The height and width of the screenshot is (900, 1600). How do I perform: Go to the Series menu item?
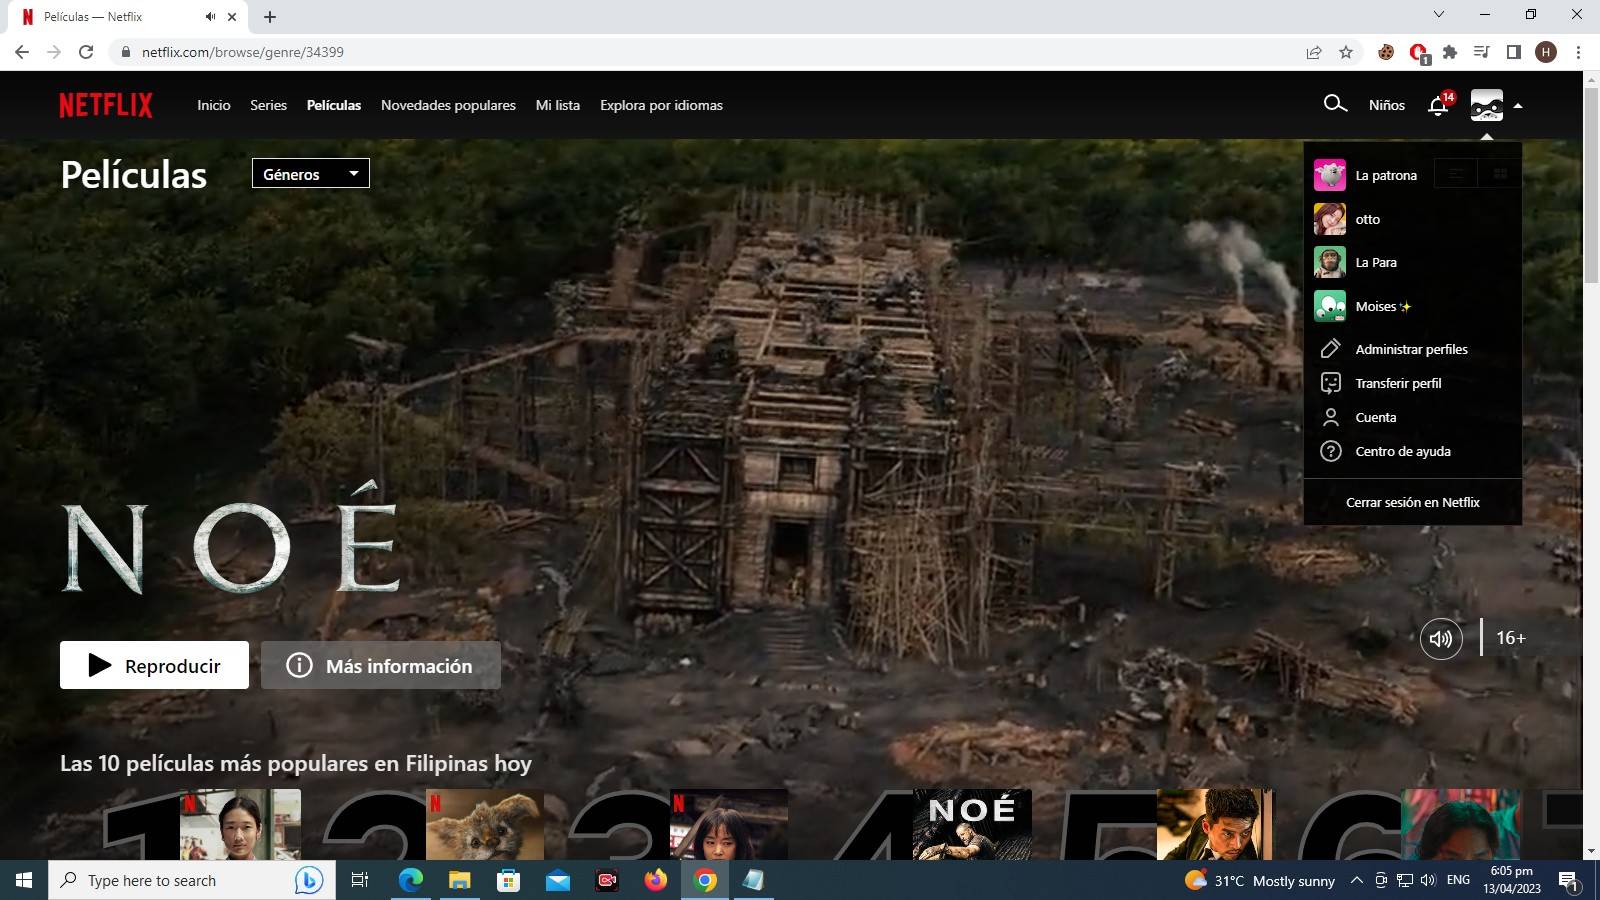click(x=268, y=105)
